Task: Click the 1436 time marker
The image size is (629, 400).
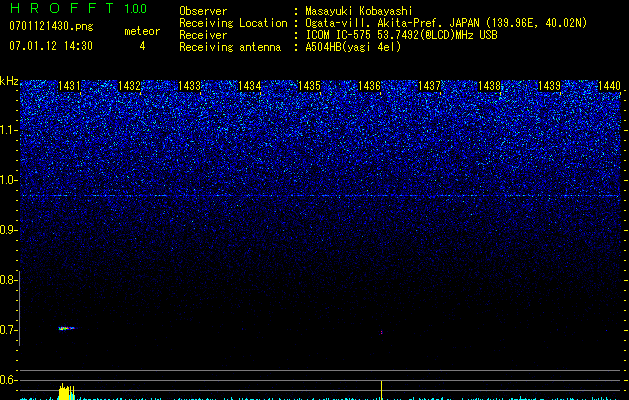Action: (369, 86)
